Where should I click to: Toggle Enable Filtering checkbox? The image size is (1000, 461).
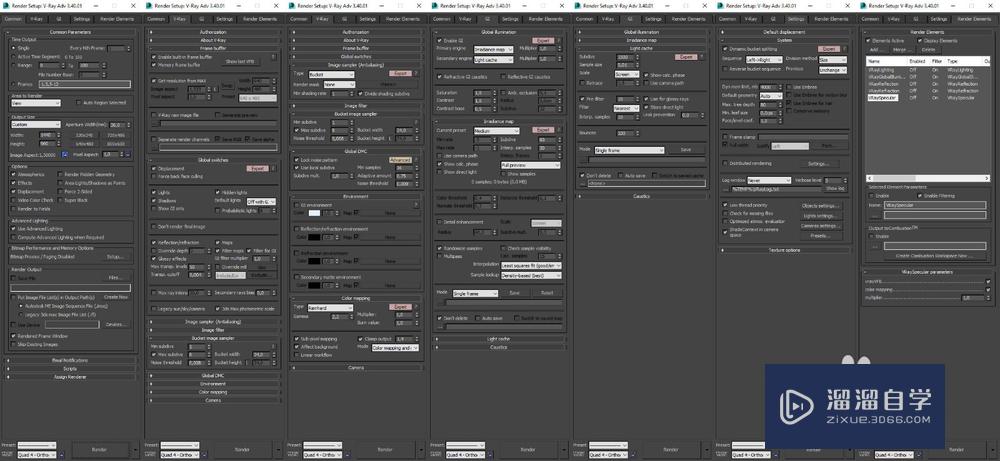[x=918, y=196]
